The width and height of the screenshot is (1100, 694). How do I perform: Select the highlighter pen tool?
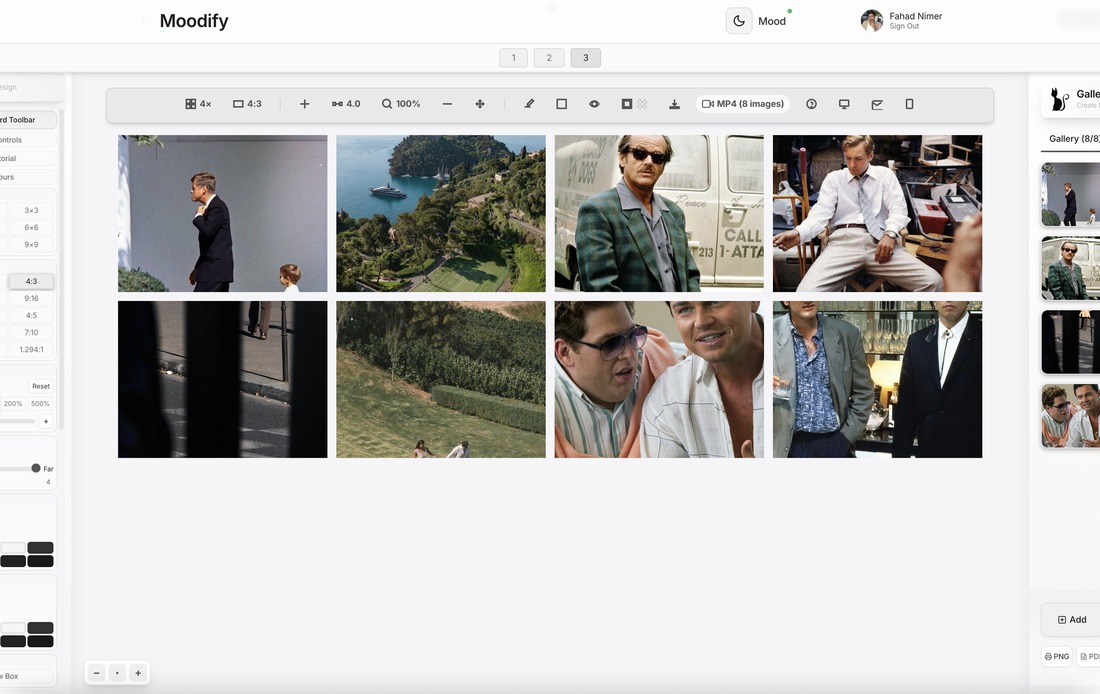point(529,104)
